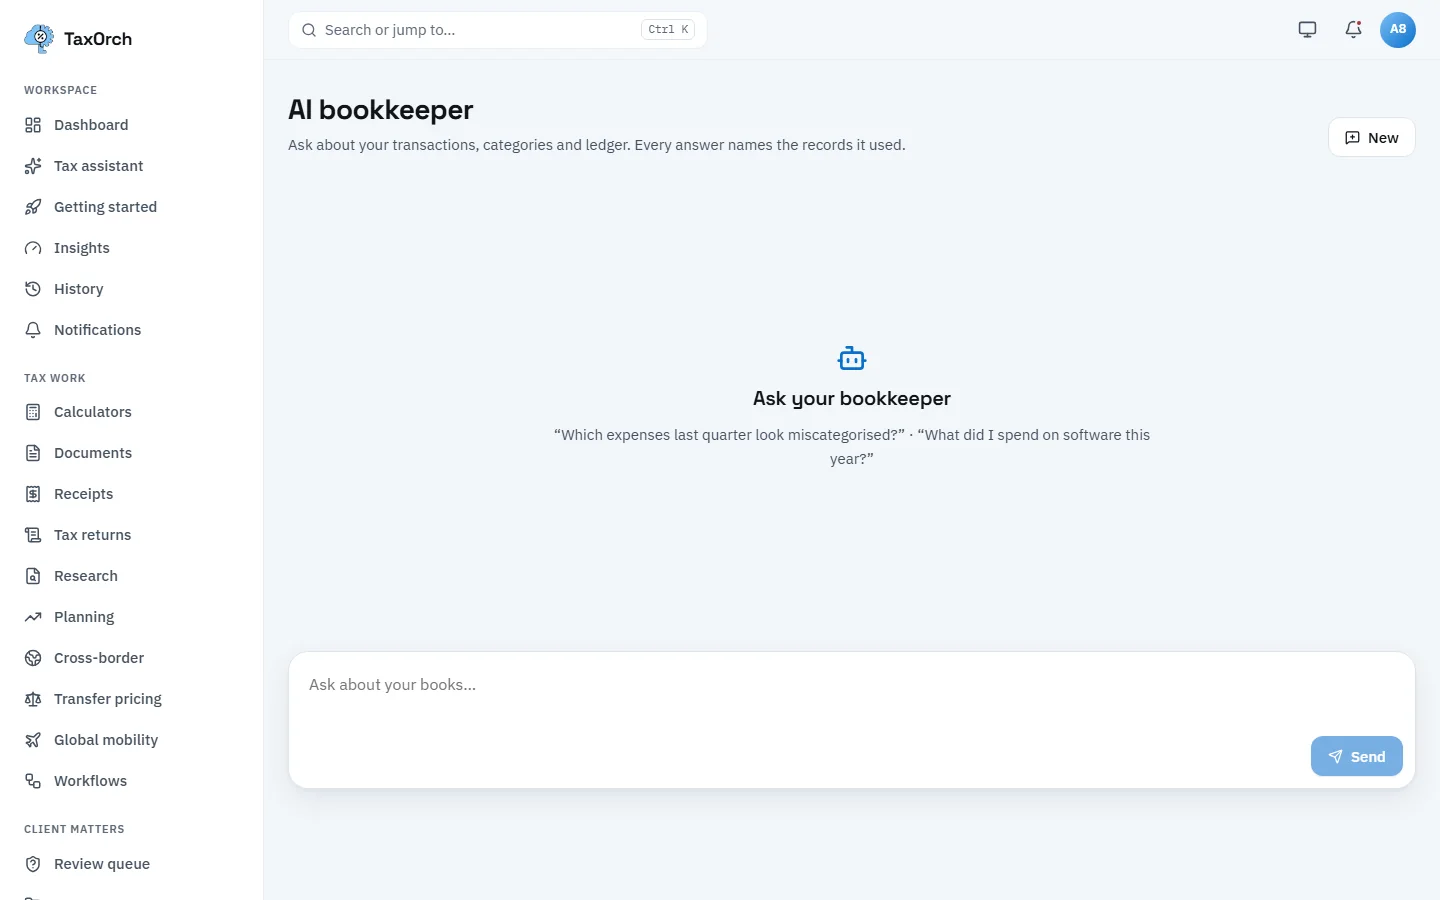The height and width of the screenshot is (900, 1440).
Task: Click the Global mobility plane icon
Action: pyautogui.click(x=33, y=740)
